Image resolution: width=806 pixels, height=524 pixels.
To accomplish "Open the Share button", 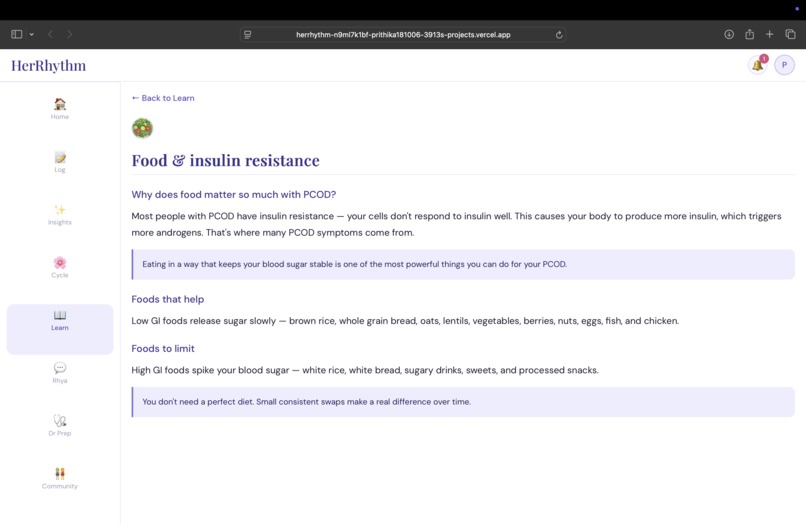I will pos(749,34).
